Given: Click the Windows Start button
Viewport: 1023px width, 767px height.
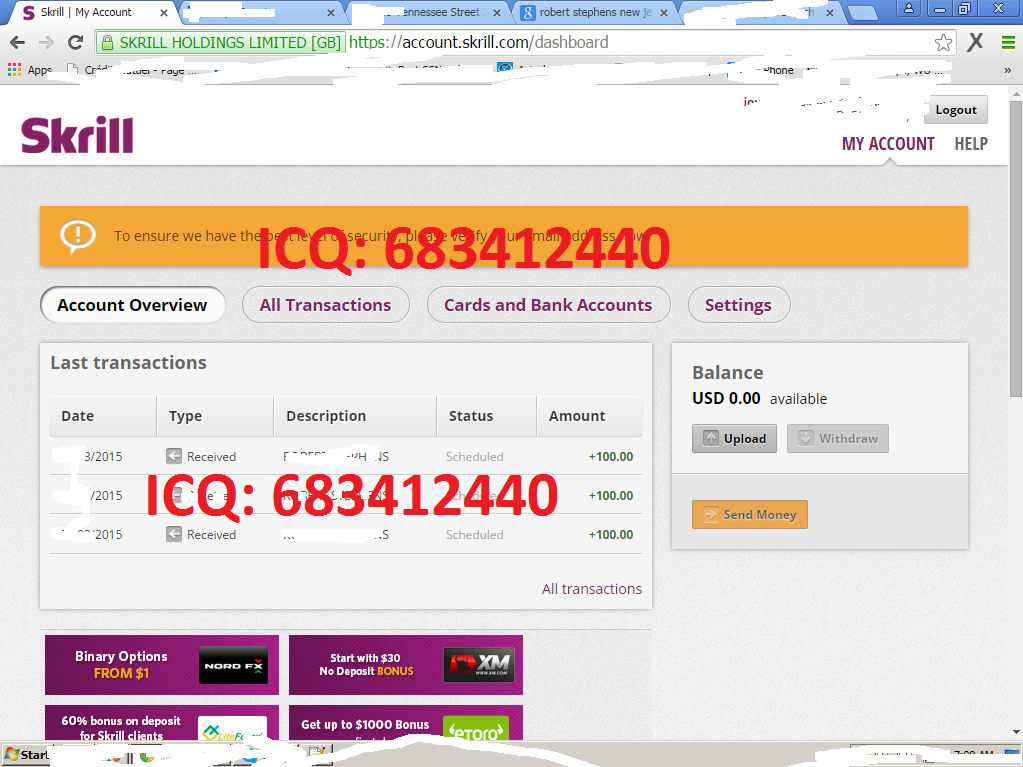Looking at the screenshot, I should point(26,755).
